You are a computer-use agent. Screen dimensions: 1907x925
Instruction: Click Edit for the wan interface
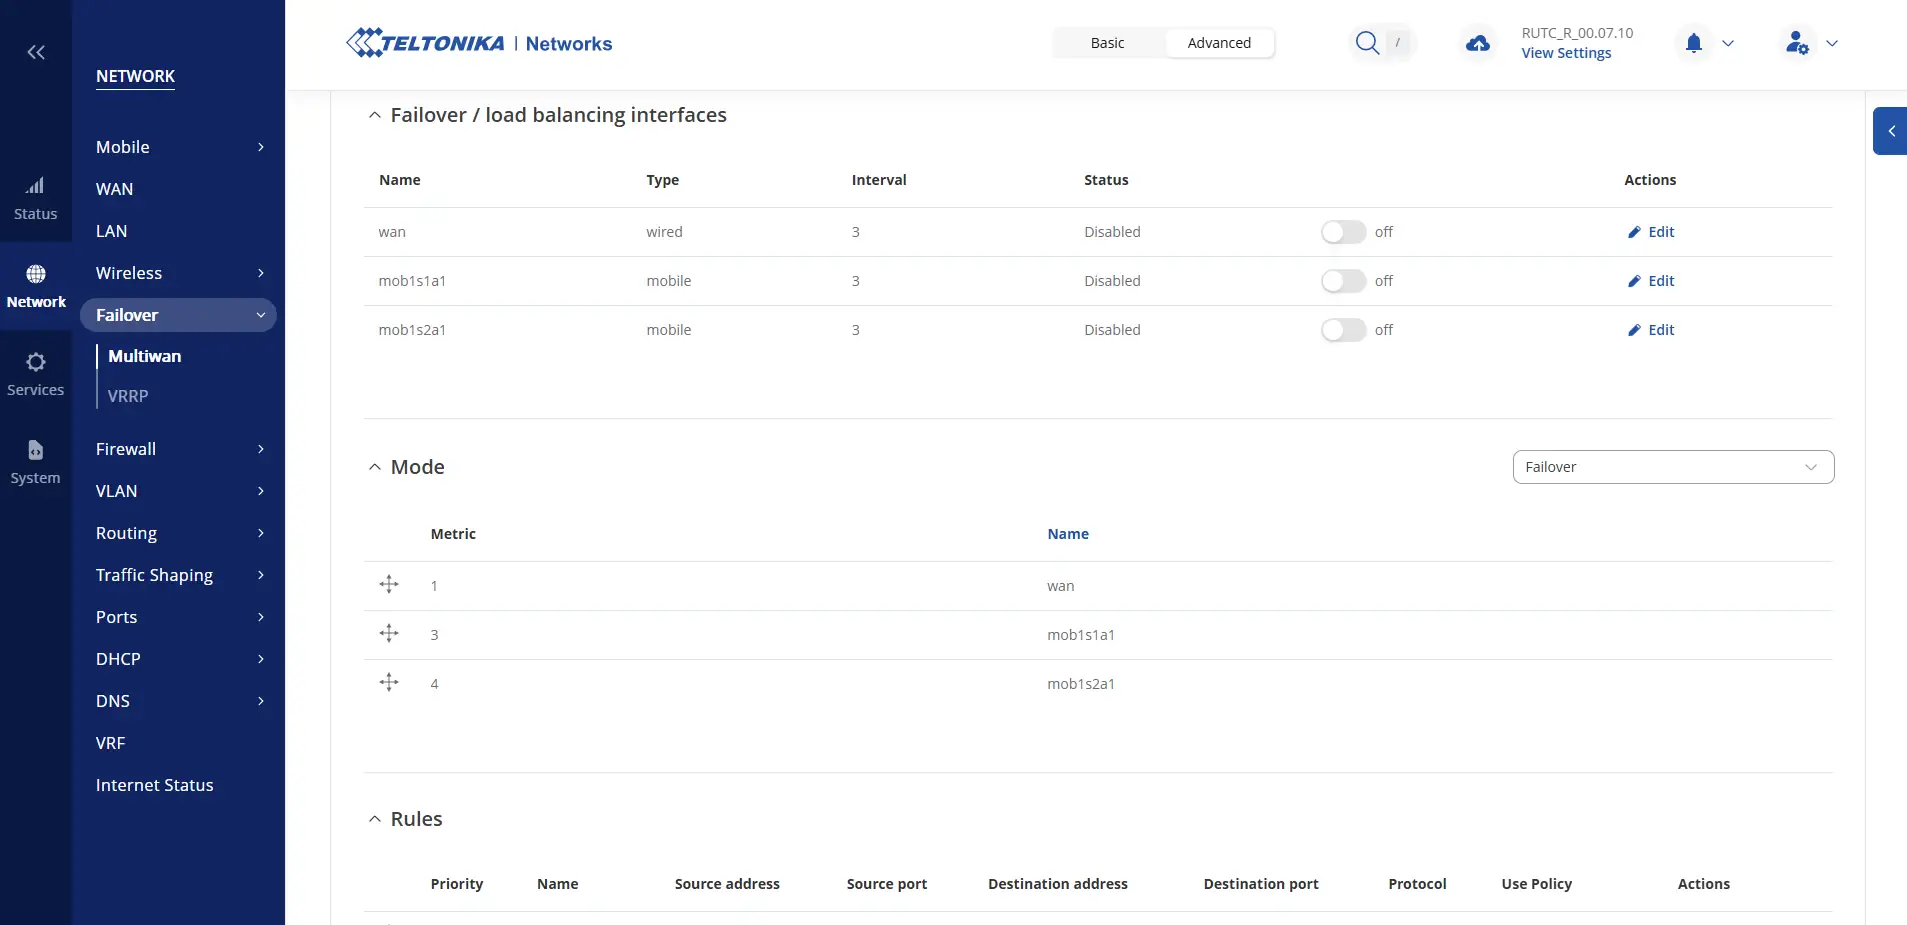[1651, 232]
